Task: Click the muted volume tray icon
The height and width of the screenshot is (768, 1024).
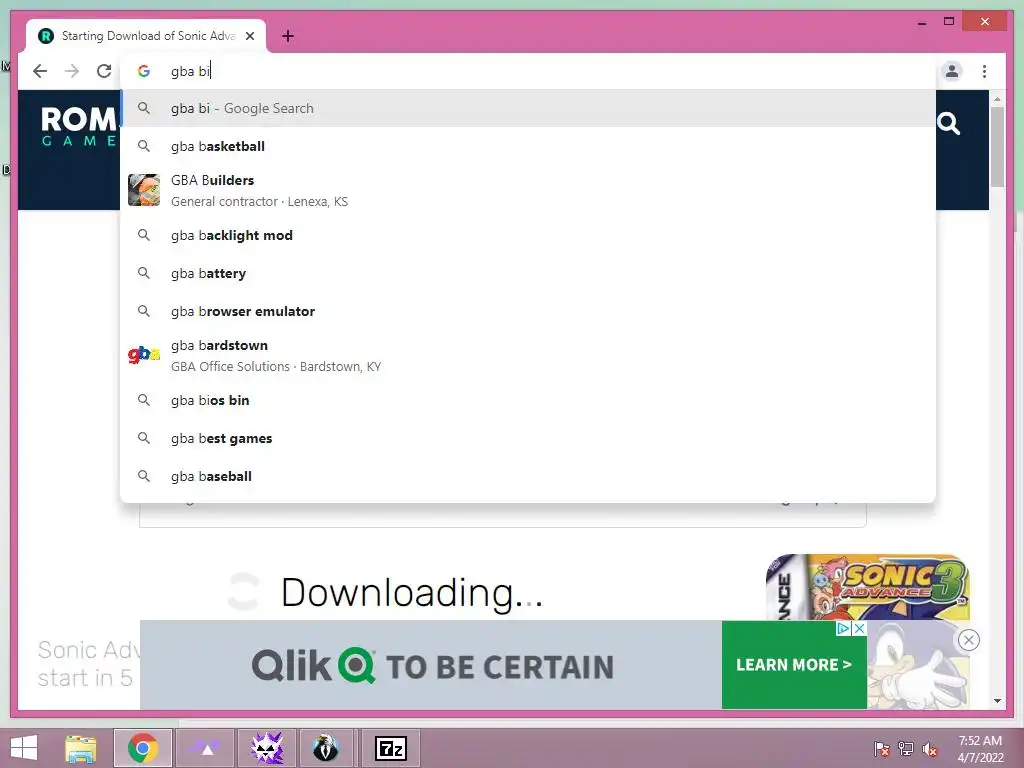Action: [929, 749]
